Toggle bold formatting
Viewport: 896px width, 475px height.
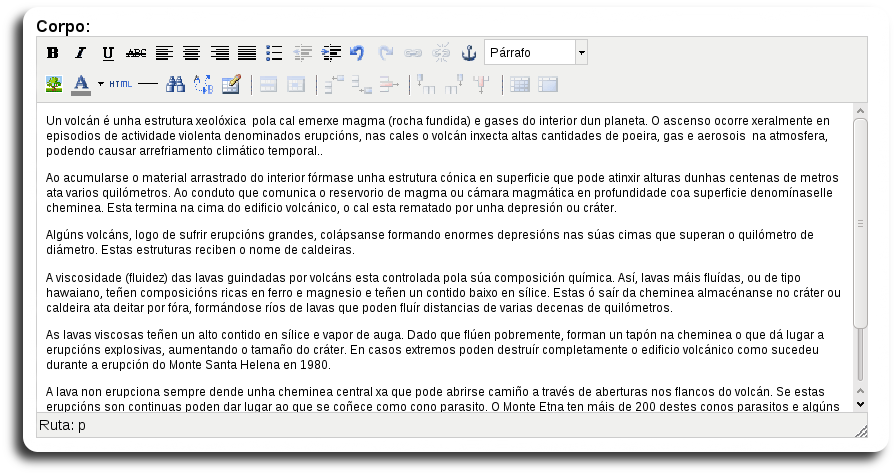pyautogui.click(x=53, y=53)
